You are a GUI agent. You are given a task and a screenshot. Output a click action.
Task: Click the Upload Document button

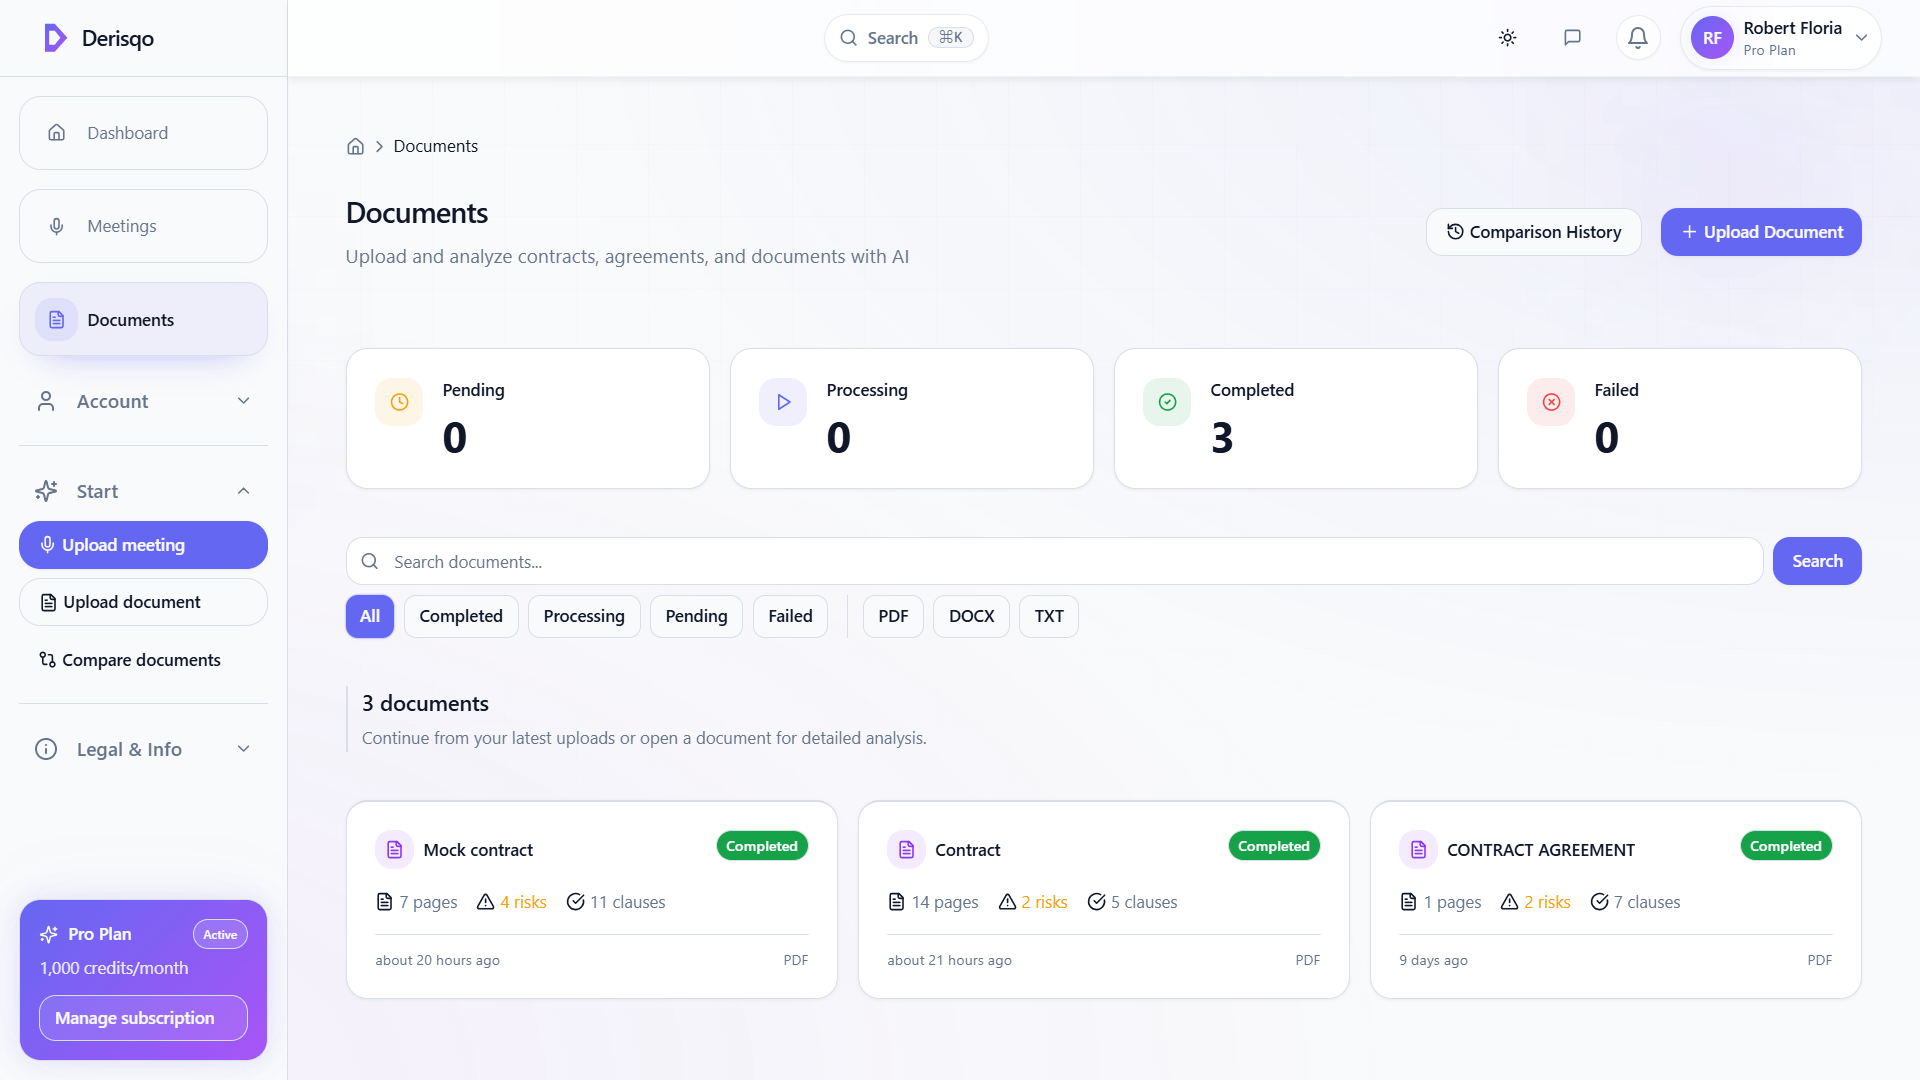(1760, 231)
